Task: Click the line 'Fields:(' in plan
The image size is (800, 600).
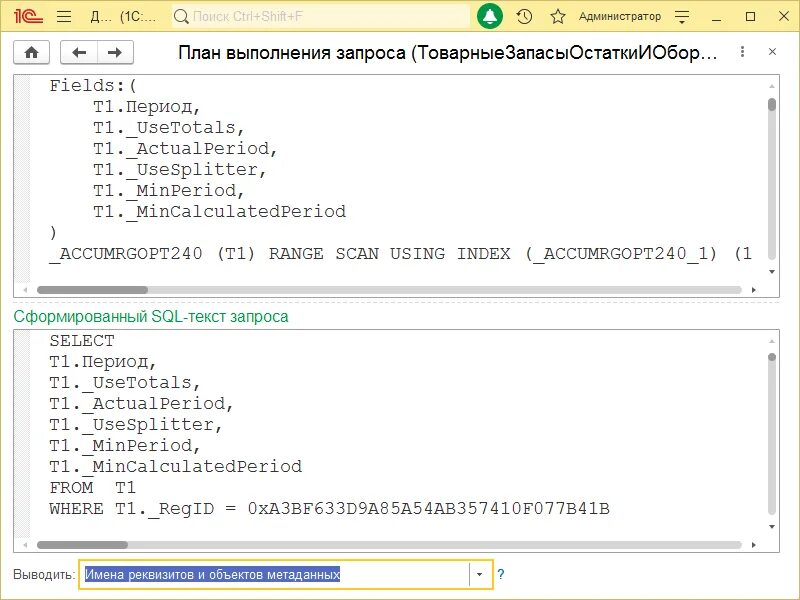Action: pyautogui.click(x=93, y=85)
